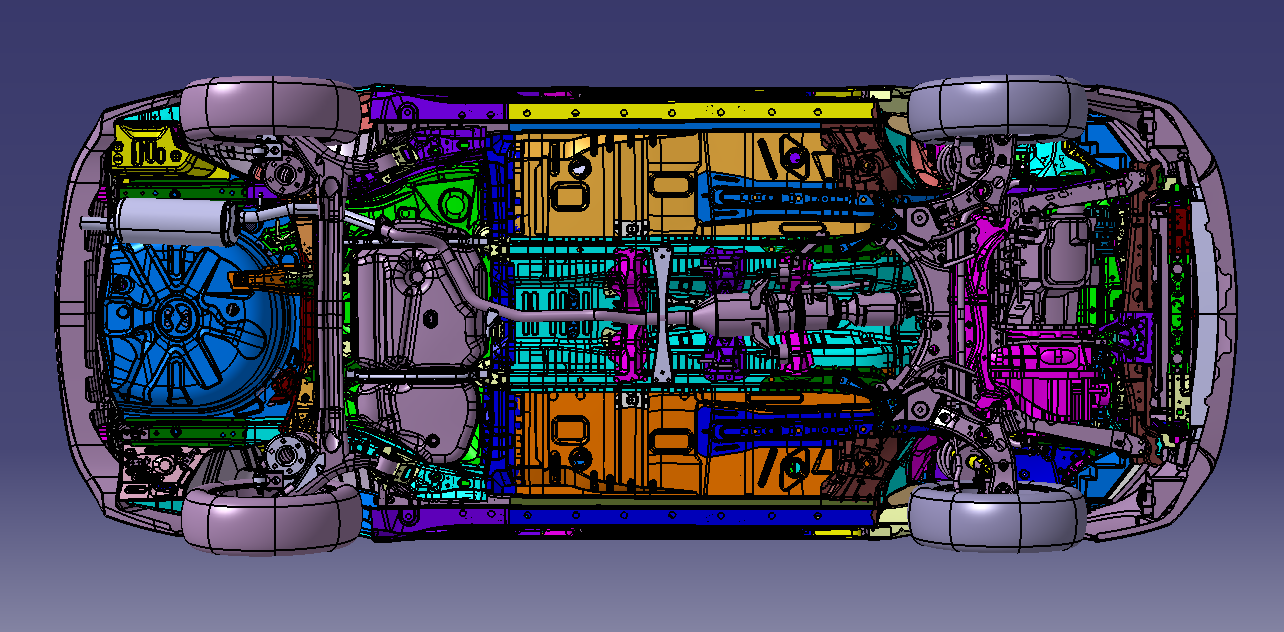
Task: Select the white cross brace over exhaust tunnel
Action: (661, 313)
